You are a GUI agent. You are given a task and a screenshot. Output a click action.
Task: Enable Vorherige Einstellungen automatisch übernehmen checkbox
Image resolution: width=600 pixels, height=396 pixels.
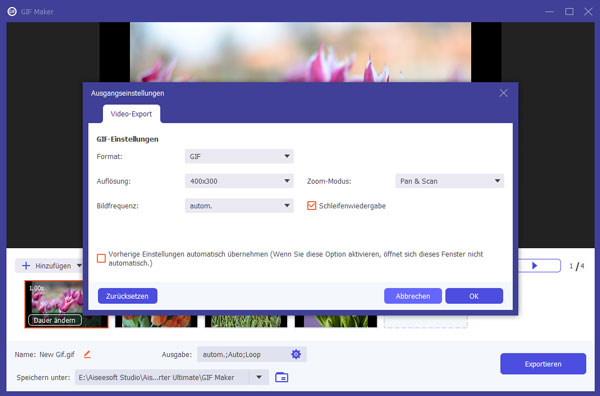point(101,258)
